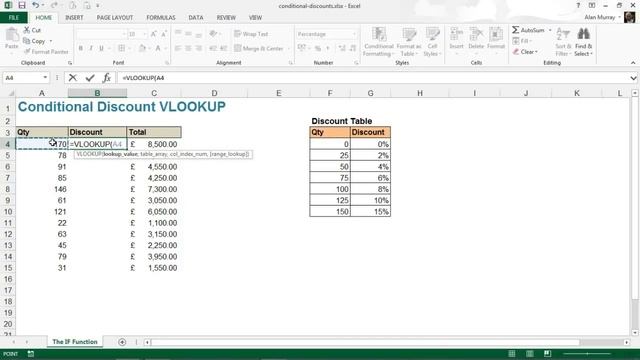Click the Save icon in quick access toolbar
Image resolution: width=640 pixels, height=360 pixels.
point(22,5)
